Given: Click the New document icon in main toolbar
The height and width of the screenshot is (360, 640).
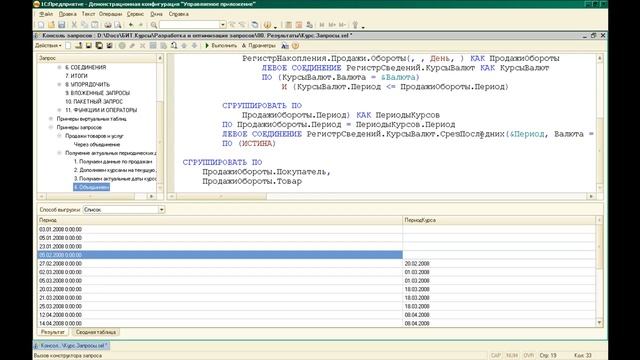Looking at the screenshot, I should (41, 25).
